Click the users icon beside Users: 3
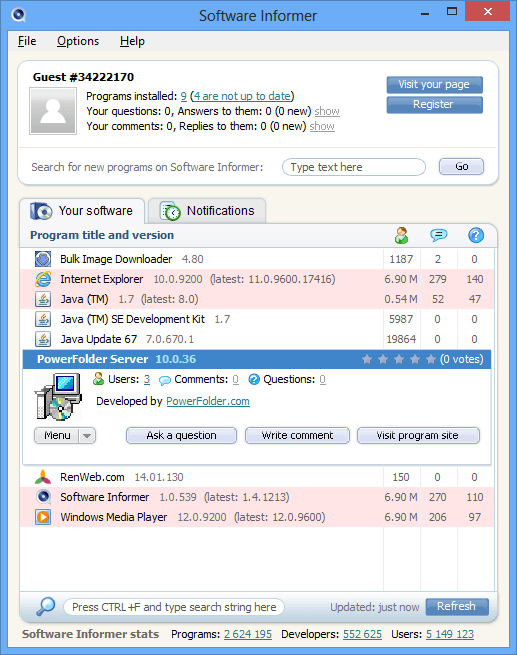 98,379
